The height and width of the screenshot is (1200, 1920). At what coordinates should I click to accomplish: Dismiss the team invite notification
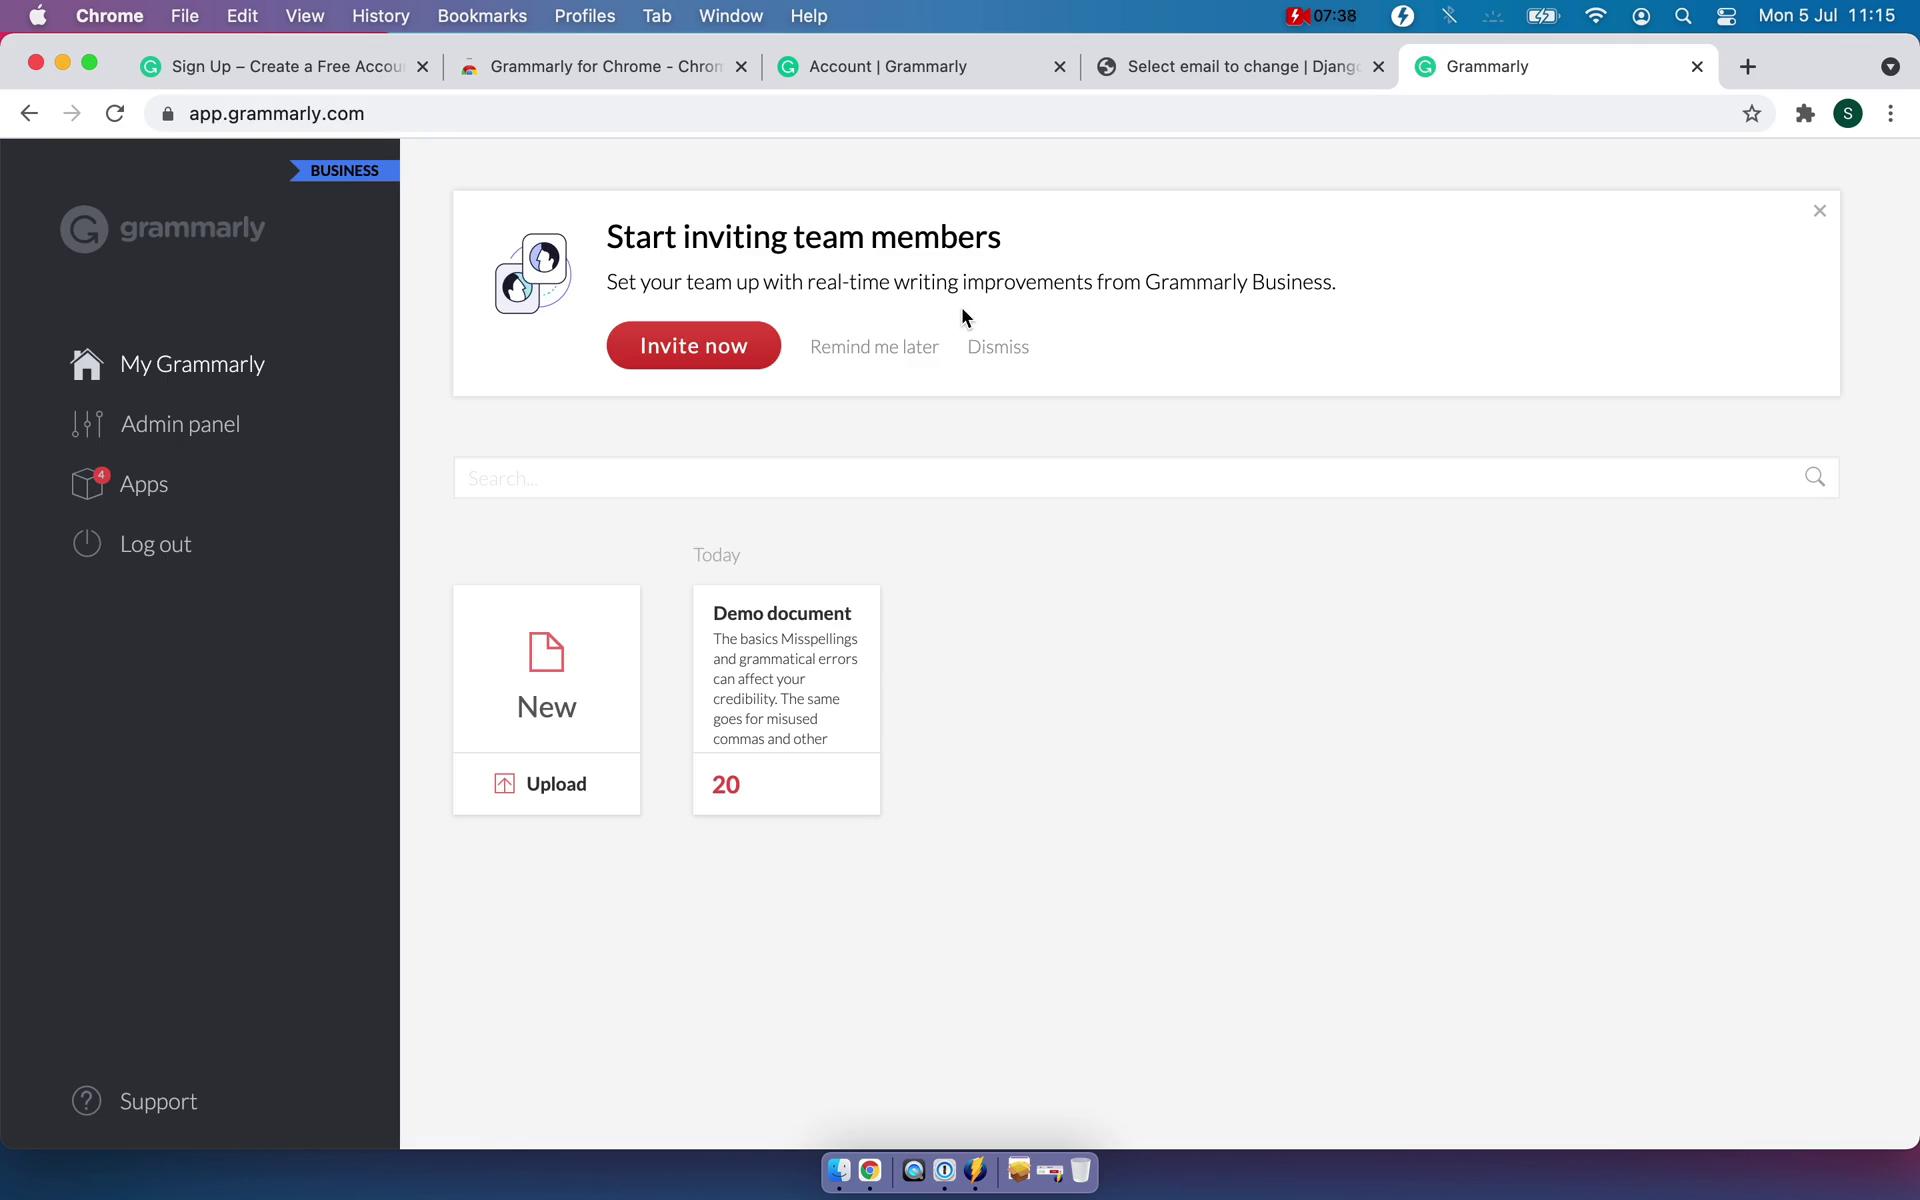(x=998, y=346)
